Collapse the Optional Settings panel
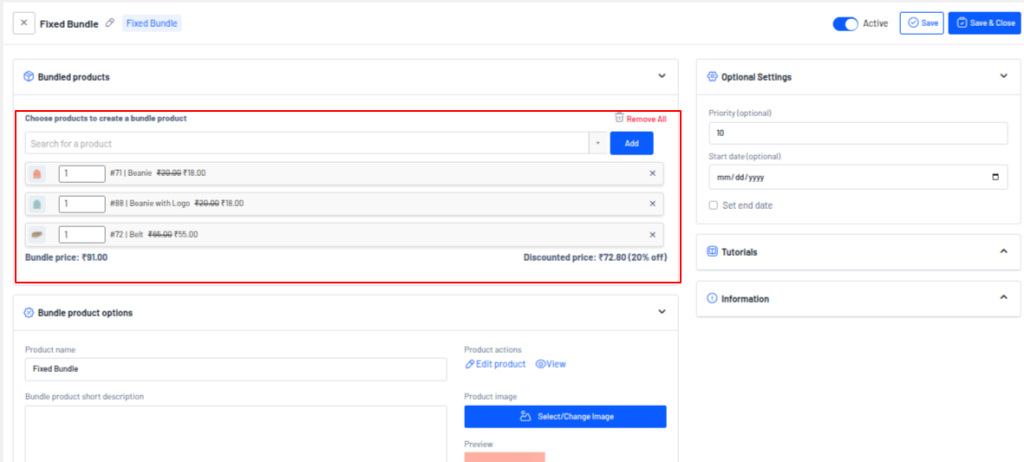Screen dimensions: 1024x462 [1003, 76]
